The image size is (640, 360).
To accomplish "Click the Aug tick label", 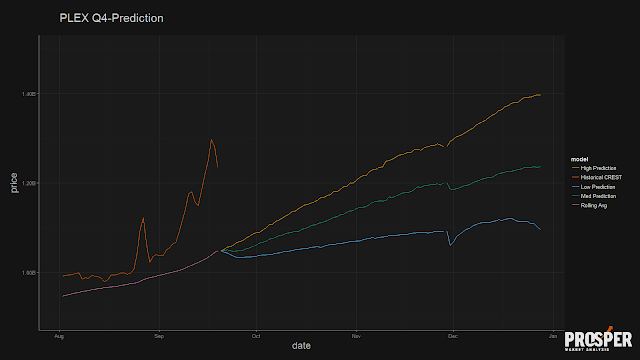I will click(x=59, y=336).
